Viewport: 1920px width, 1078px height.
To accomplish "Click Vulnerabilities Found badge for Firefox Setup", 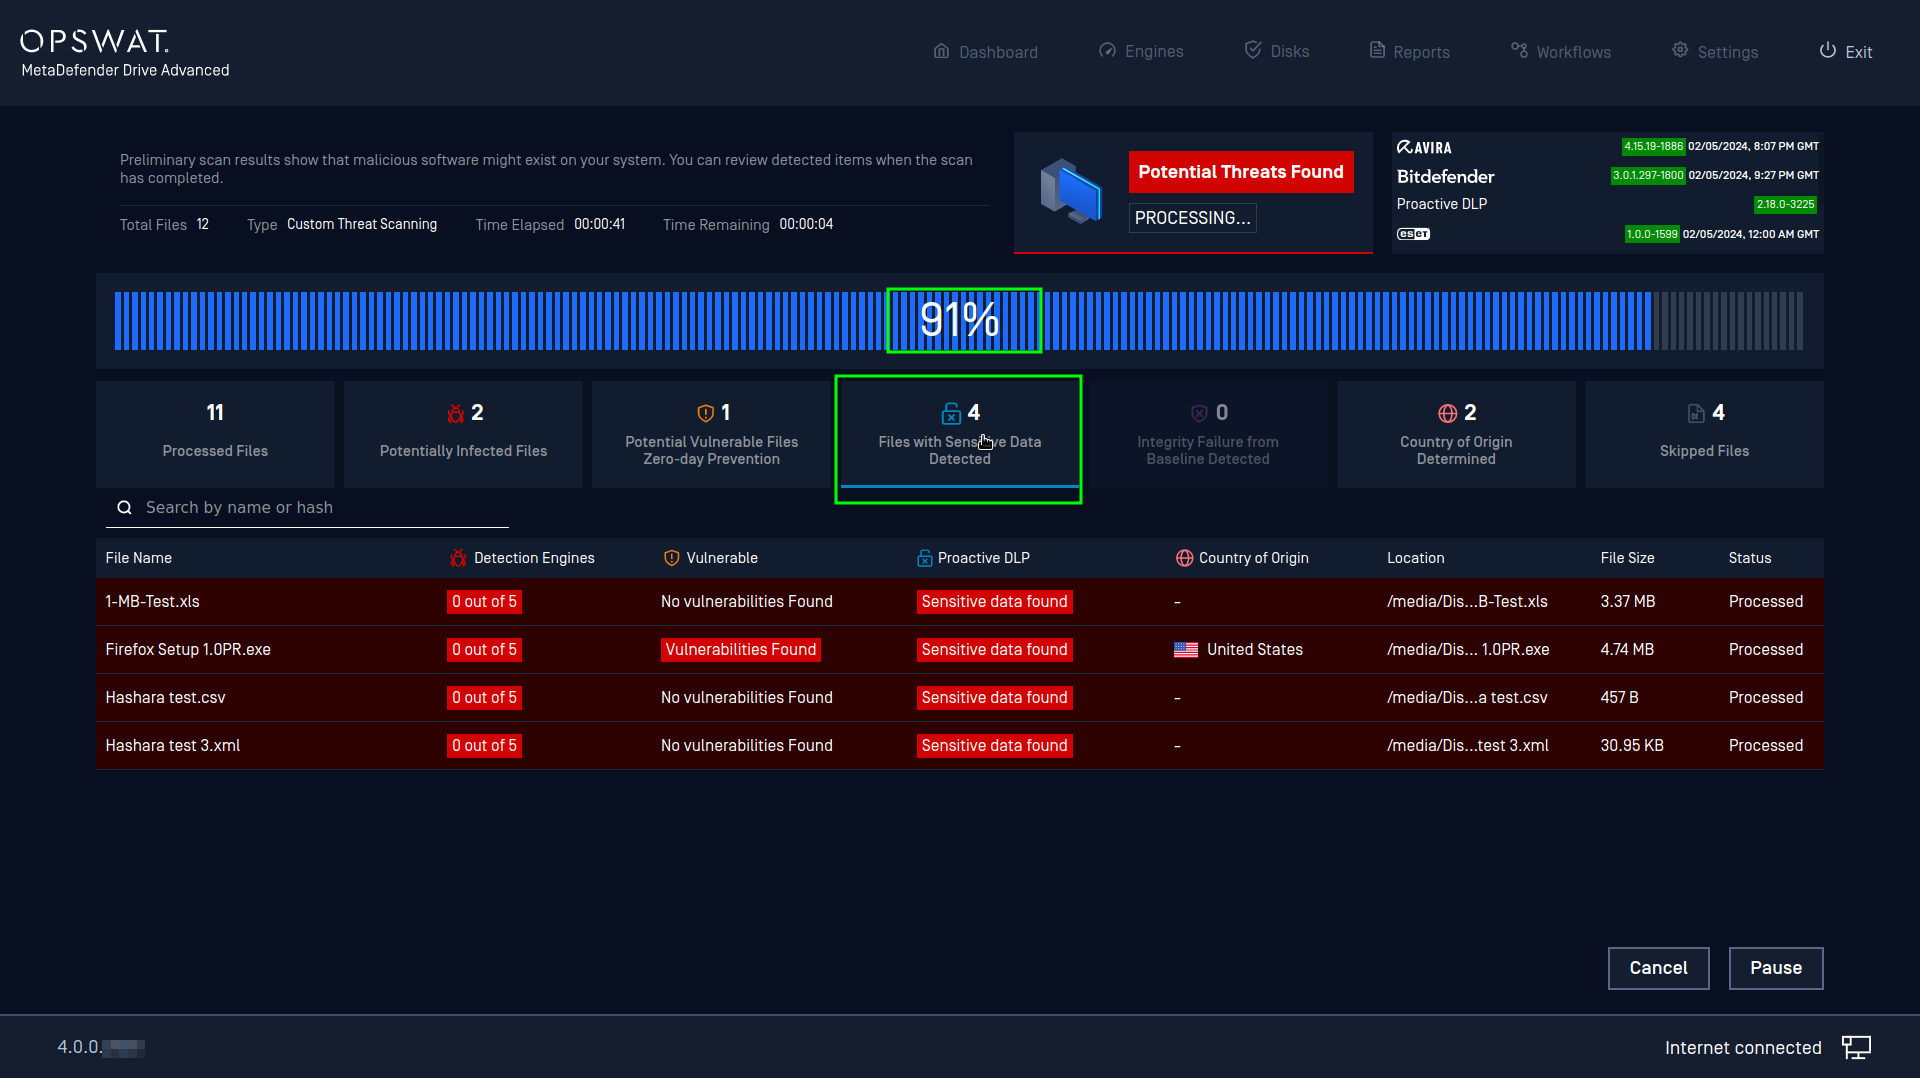I will [741, 650].
